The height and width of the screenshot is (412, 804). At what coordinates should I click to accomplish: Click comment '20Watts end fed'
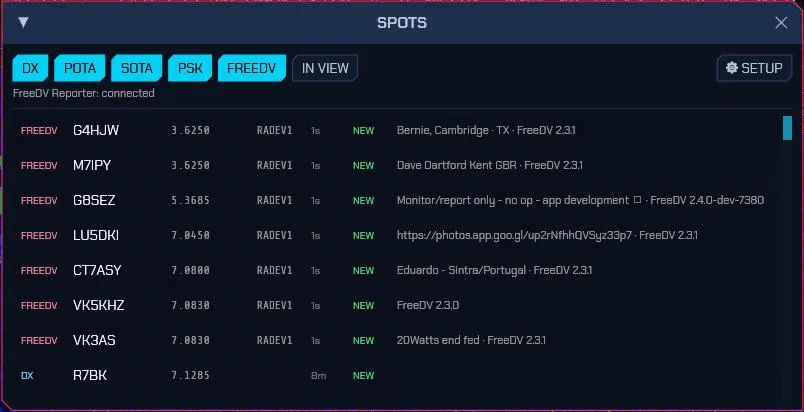(438, 340)
